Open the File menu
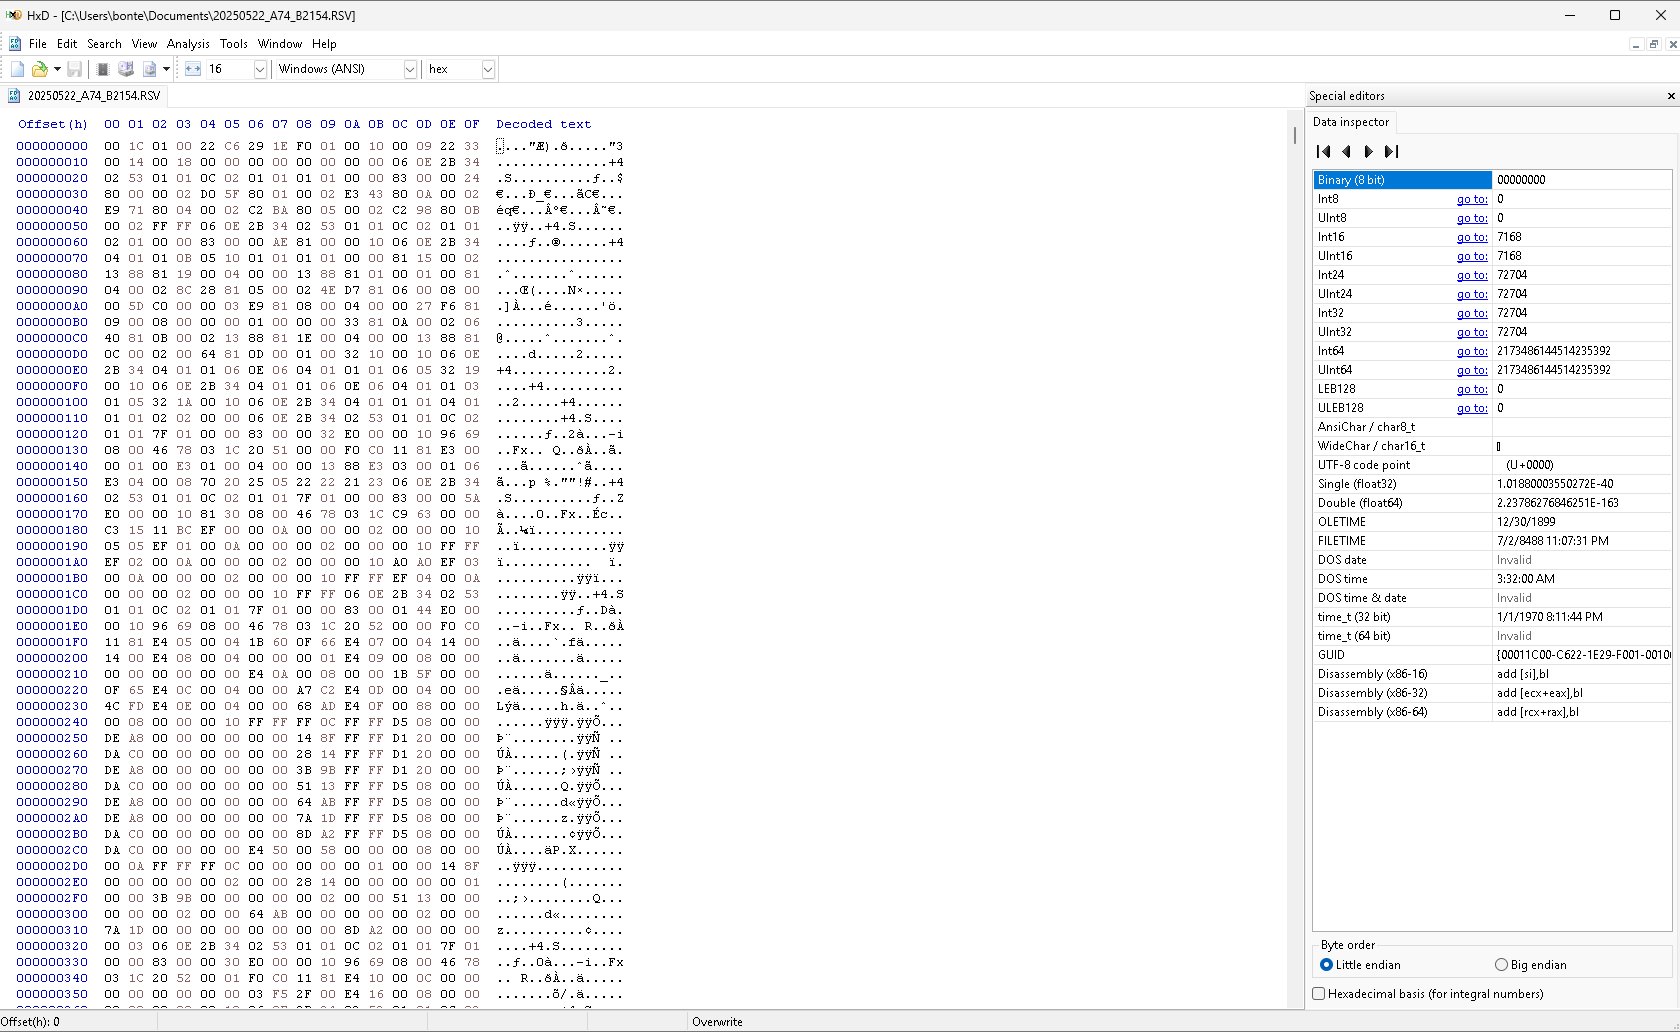This screenshot has height=1032, width=1680. [38, 44]
